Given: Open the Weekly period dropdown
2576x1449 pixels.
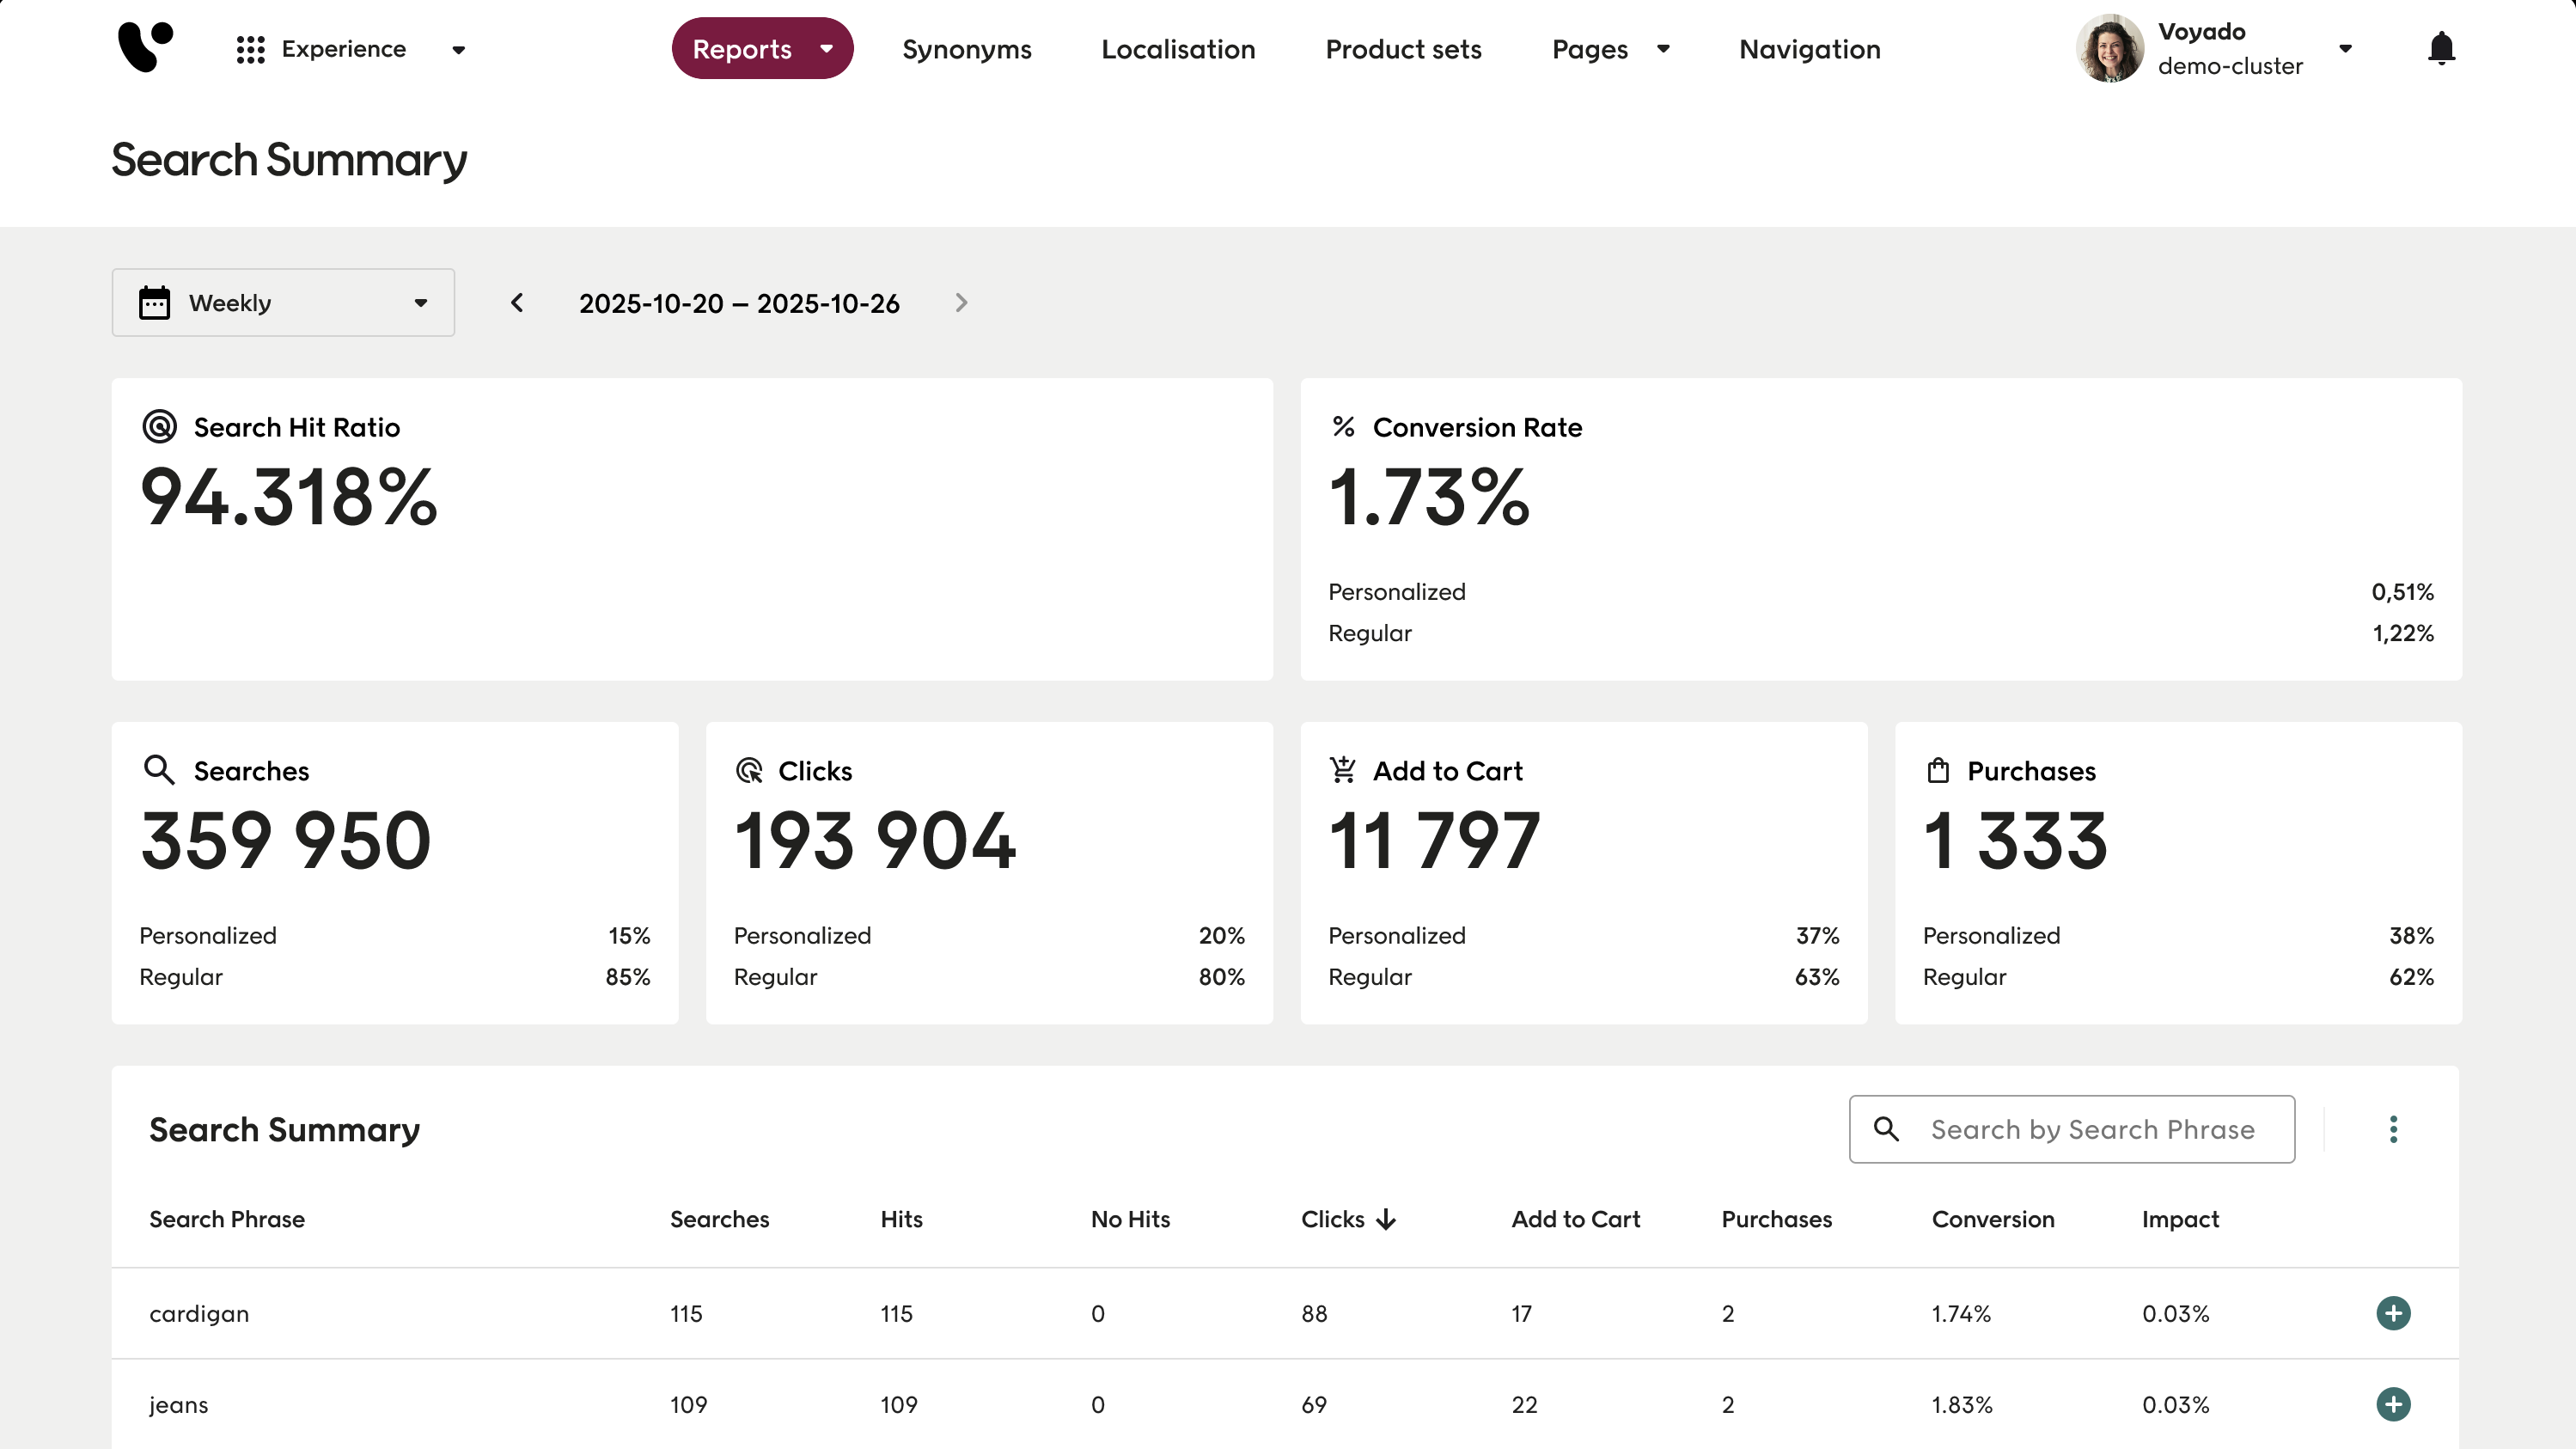Looking at the screenshot, I should [x=283, y=303].
